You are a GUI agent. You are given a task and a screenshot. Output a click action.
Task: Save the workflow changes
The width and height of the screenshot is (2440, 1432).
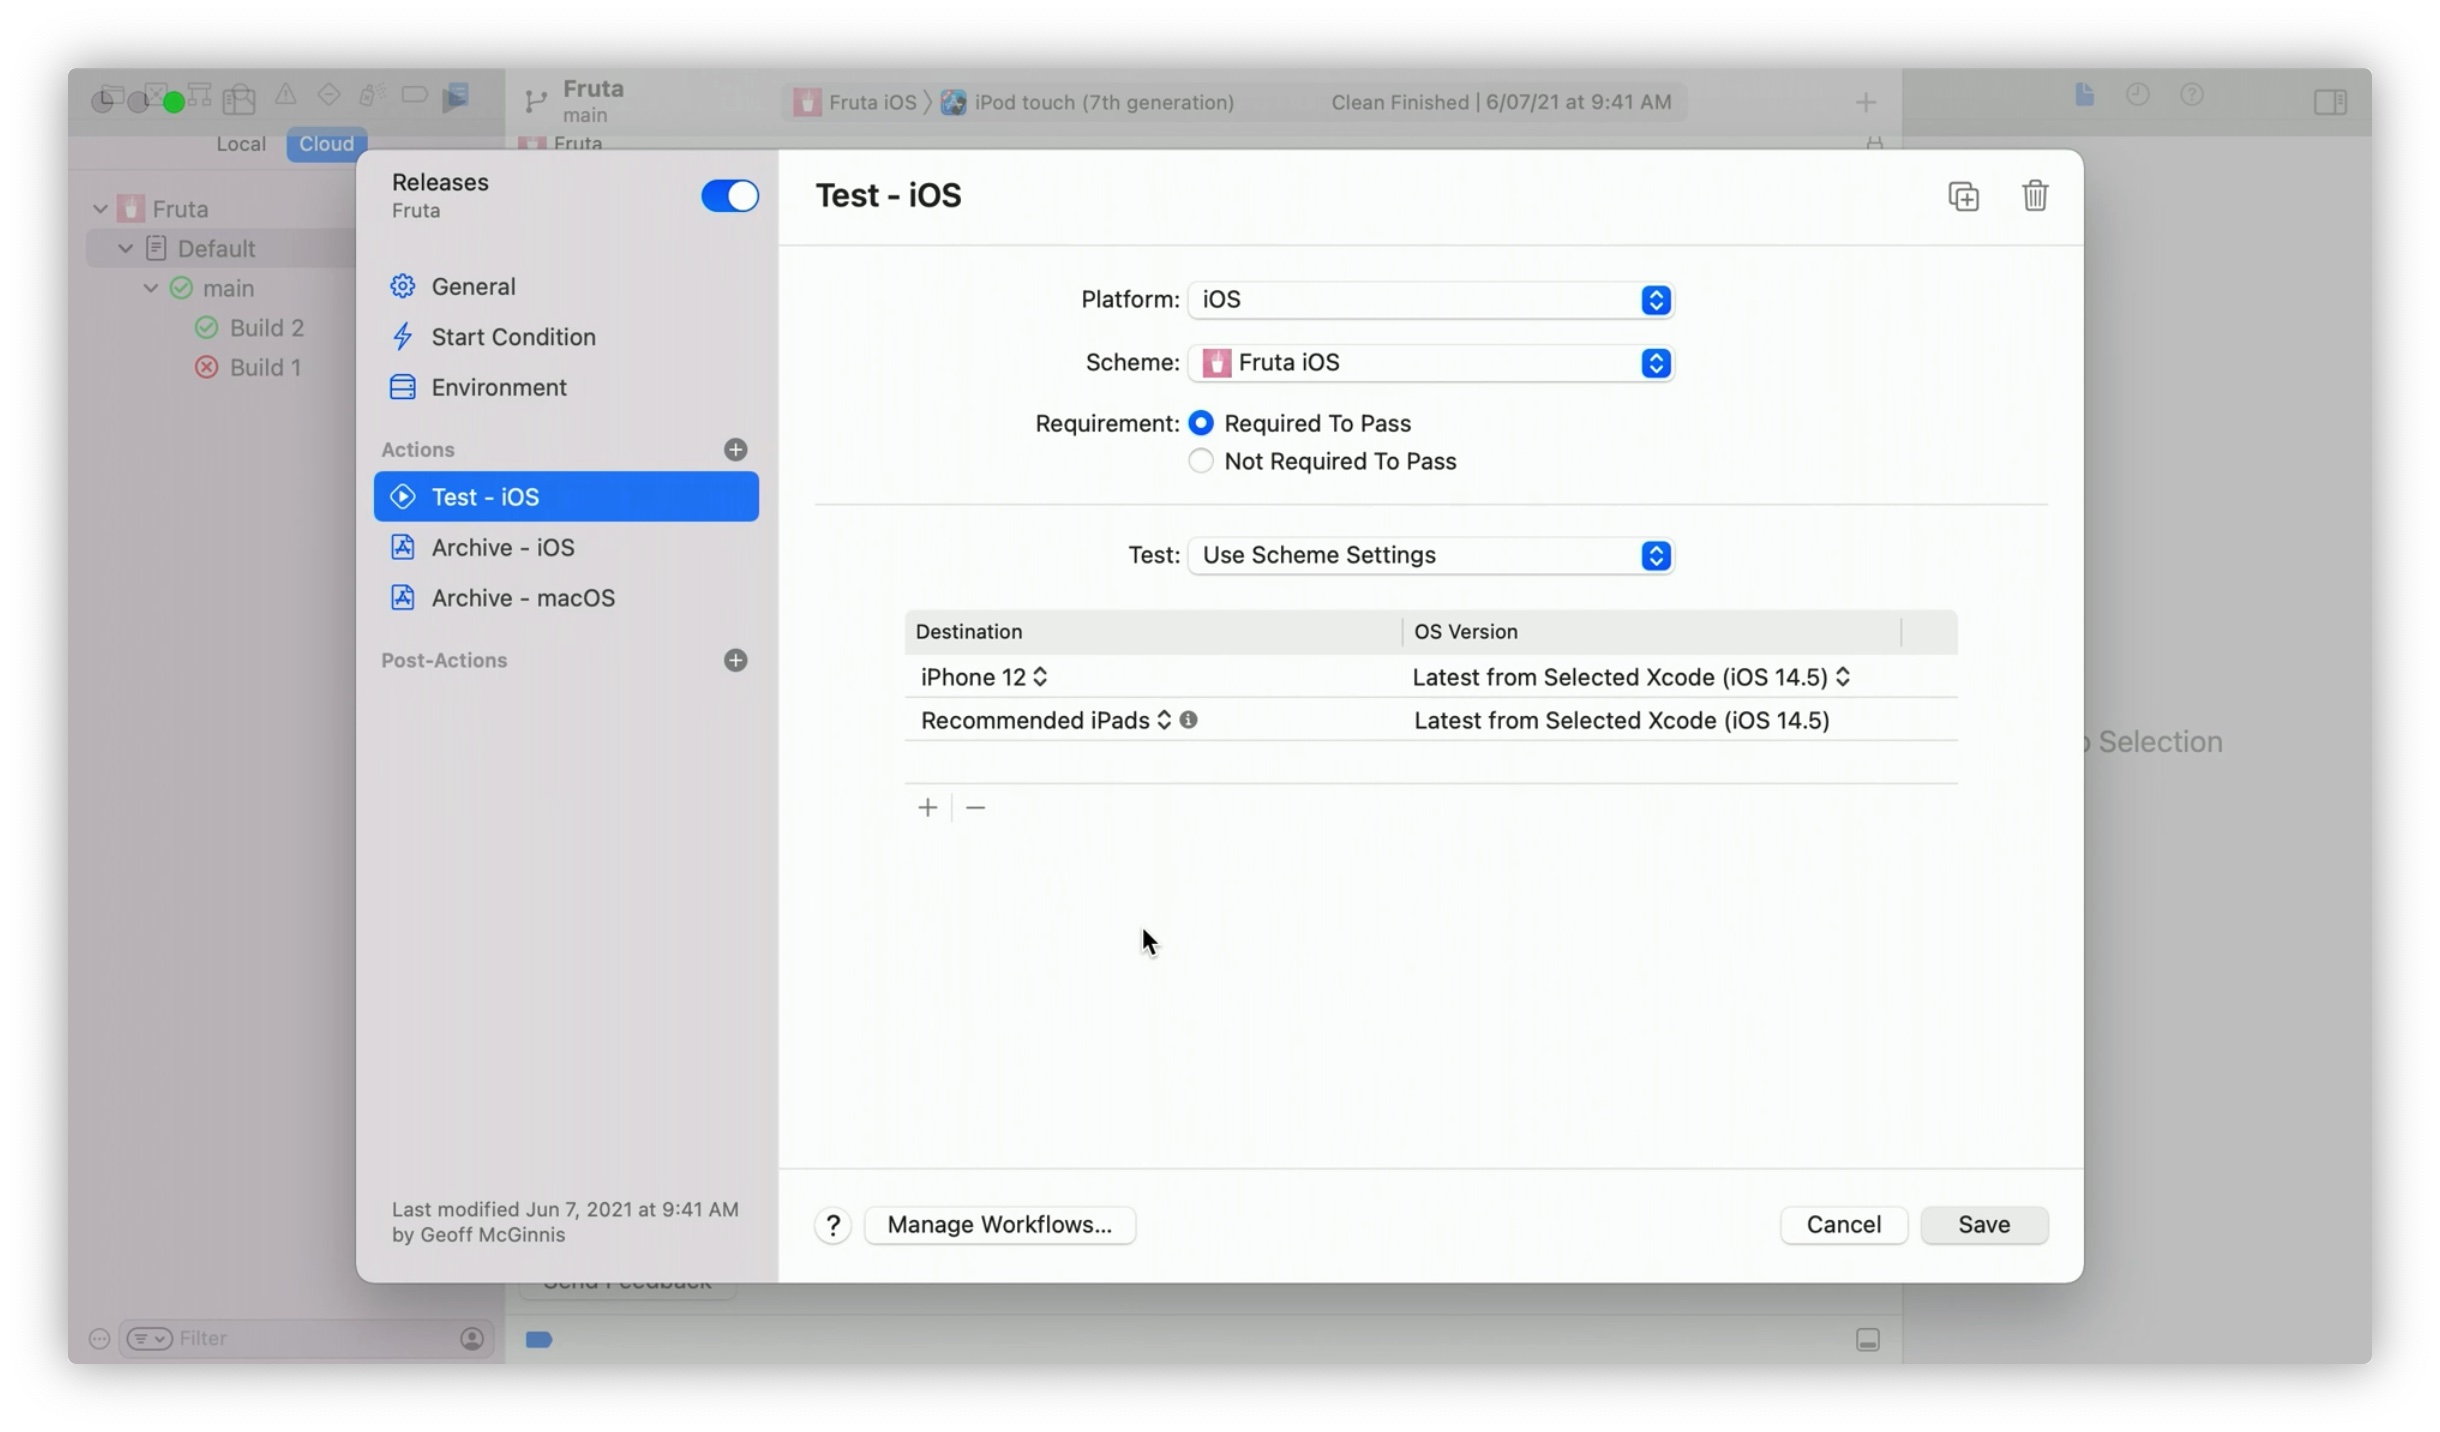(1984, 1224)
